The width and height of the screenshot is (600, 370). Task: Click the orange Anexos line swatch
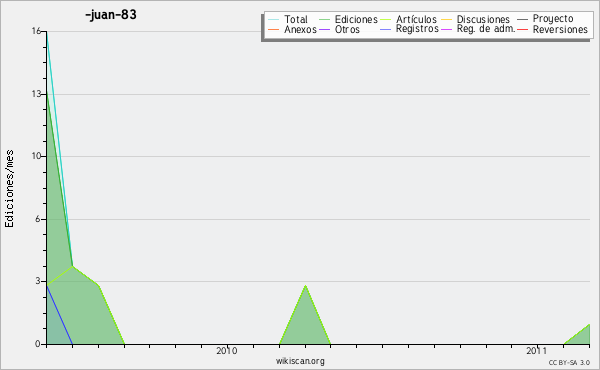[274, 29]
